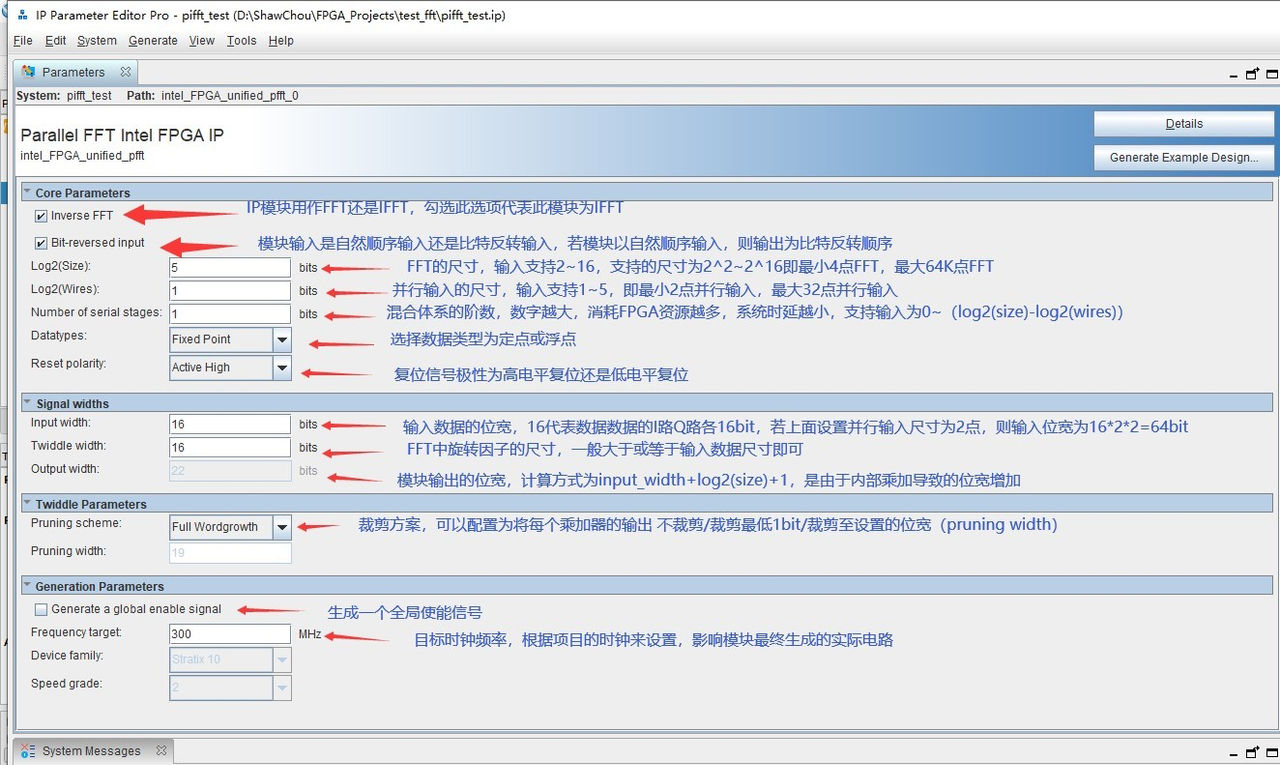The height and width of the screenshot is (765, 1280).
Task: Click Number of serial stages field
Action: click(x=230, y=314)
